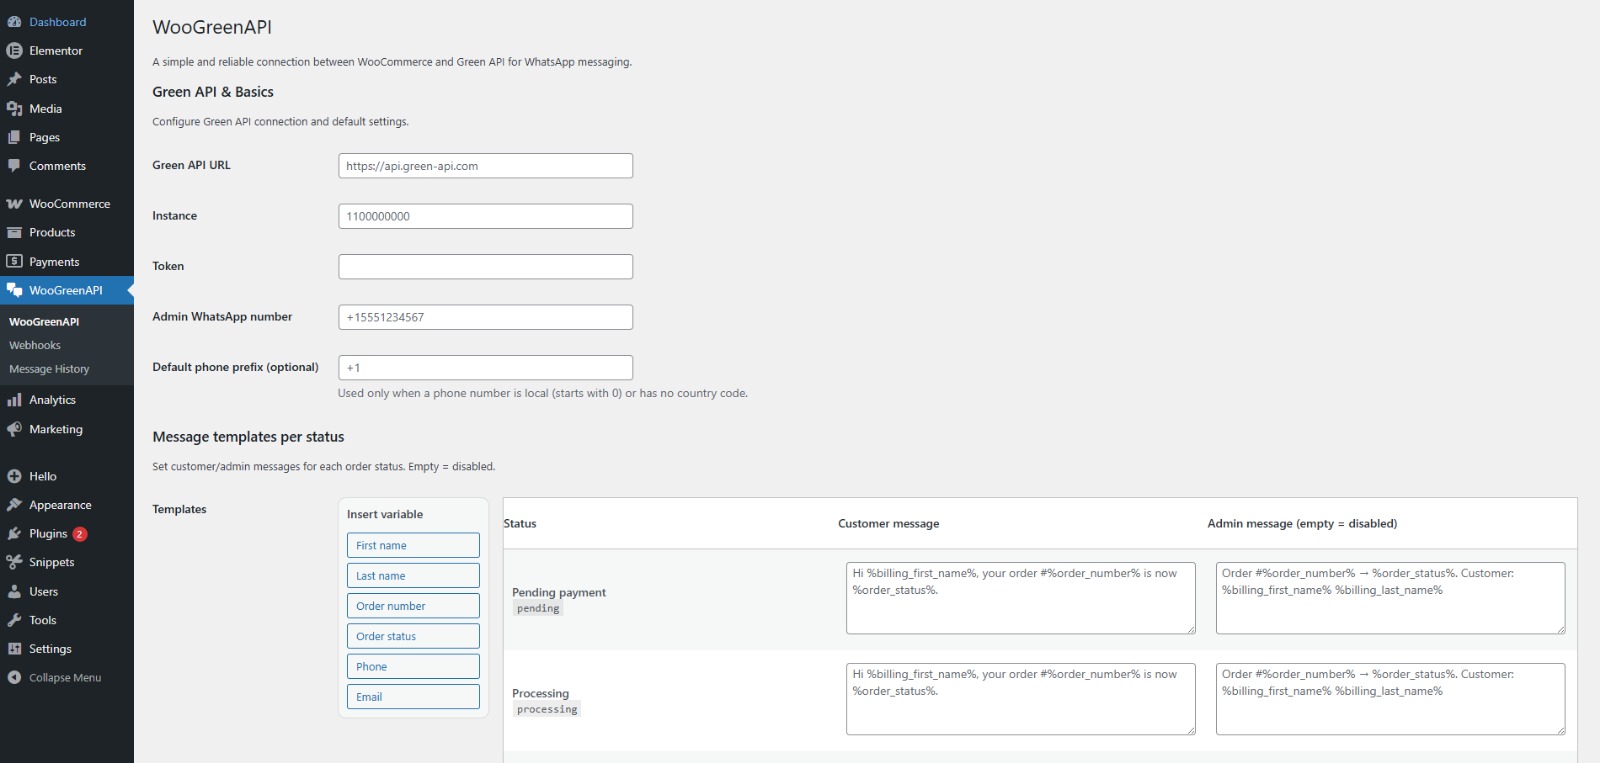Click the Appearance paintbrush icon
This screenshot has height=763, width=1600.
(14, 505)
